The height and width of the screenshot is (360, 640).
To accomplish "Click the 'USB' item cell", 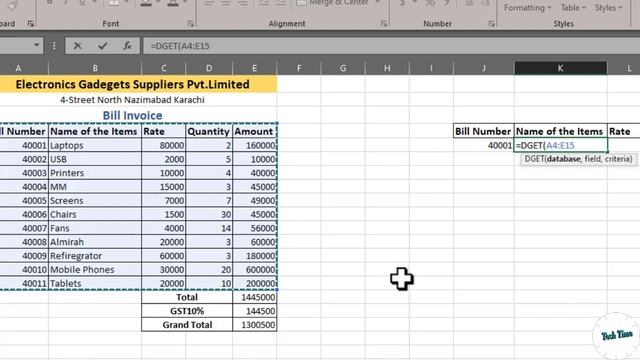I will pyautogui.click(x=95, y=159).
